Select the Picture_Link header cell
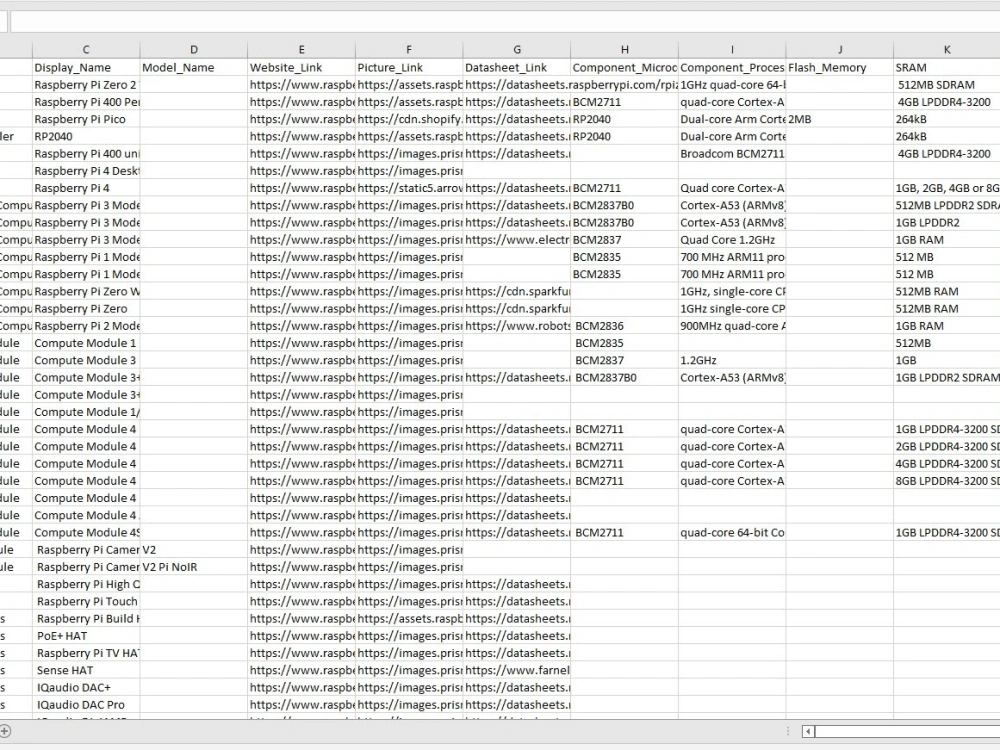Image resolution: width=1000 pixels, height=750 pixels. tap(409, 68)
